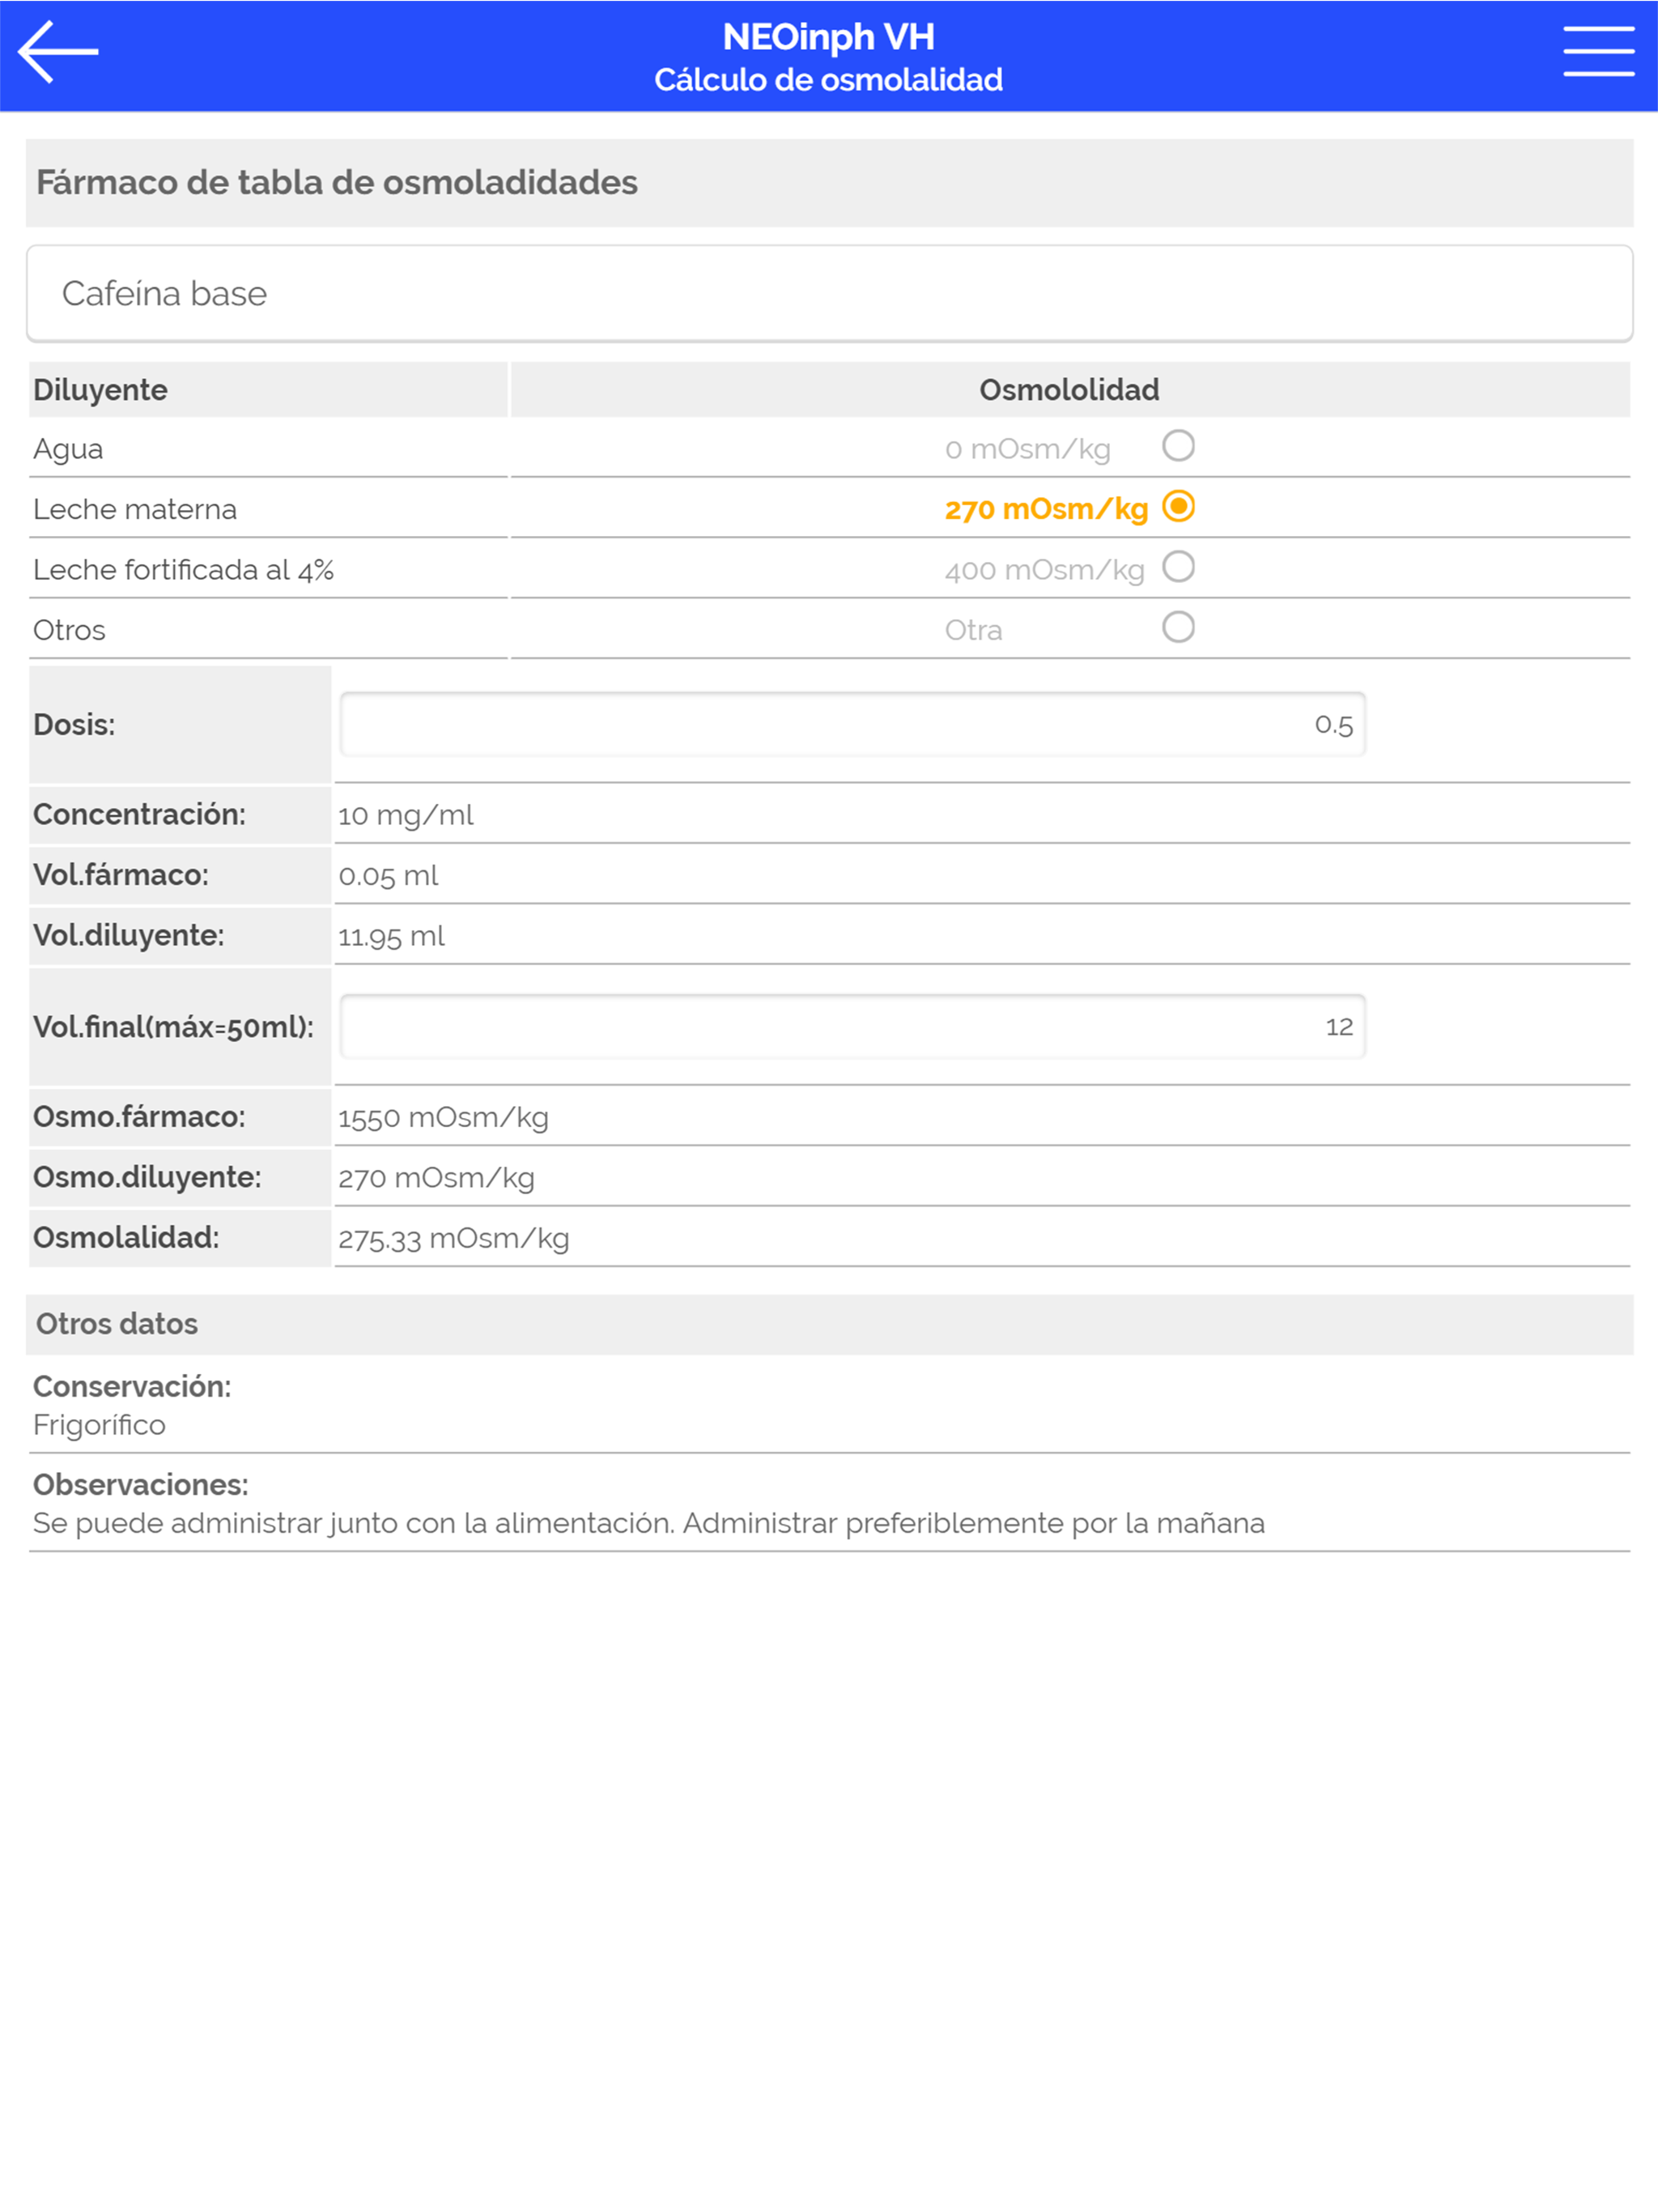
Task: Click the Osmolalidad result 275.33 mOsm/kg
Action: coord(453,1238)
